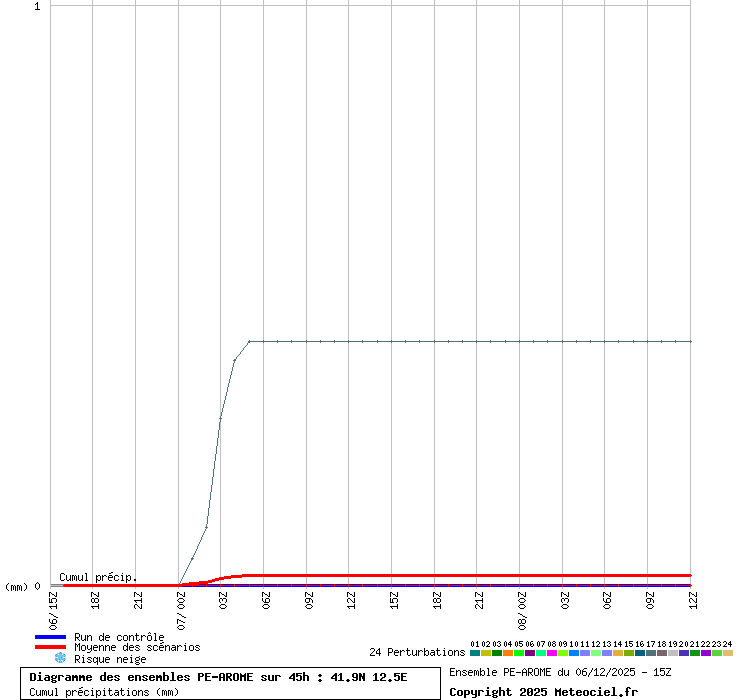The height and width of the screenshot is (700, 740).
Task: Click the 24 Perturbations label
Action: pos(417,652)
